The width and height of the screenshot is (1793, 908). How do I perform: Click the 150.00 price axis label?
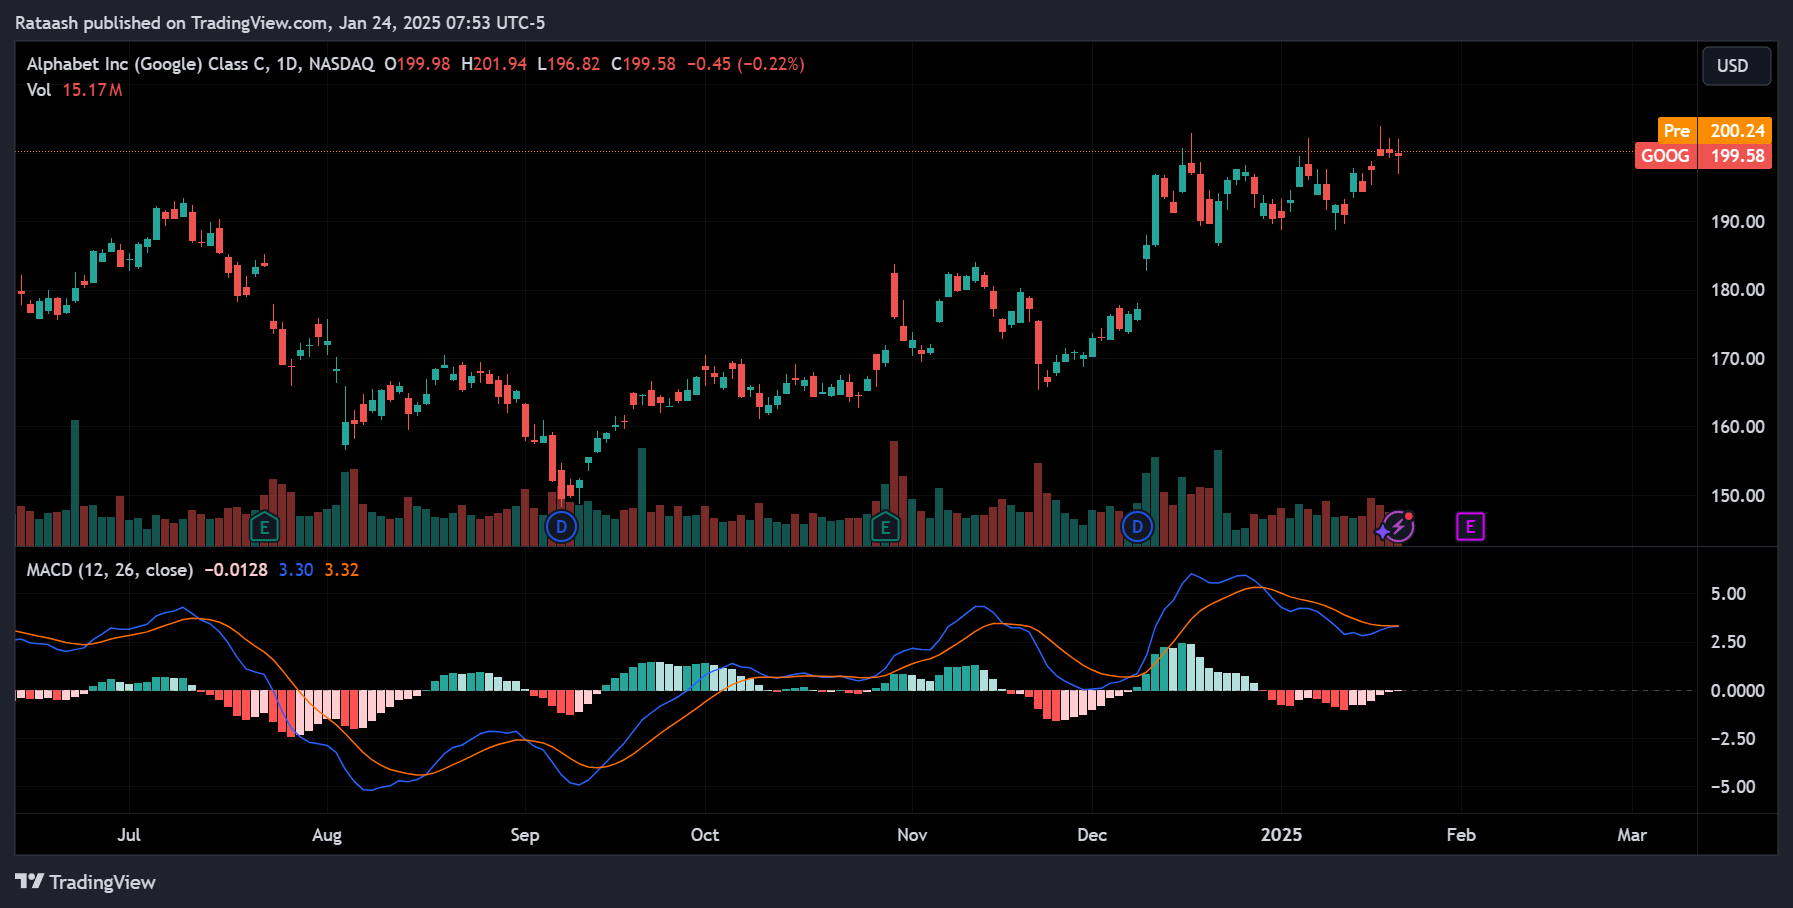coord(1737,496)
